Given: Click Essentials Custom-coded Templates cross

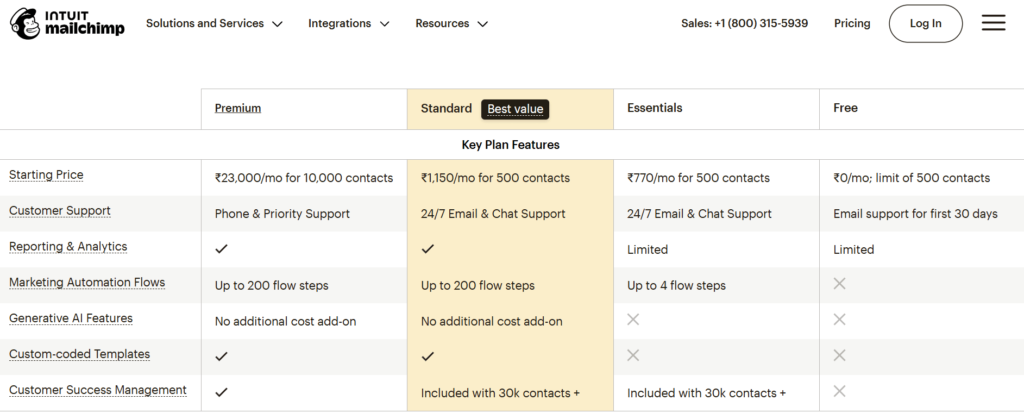Looking at the screenshot, I should pyautogui.click(x=633, y=355).
